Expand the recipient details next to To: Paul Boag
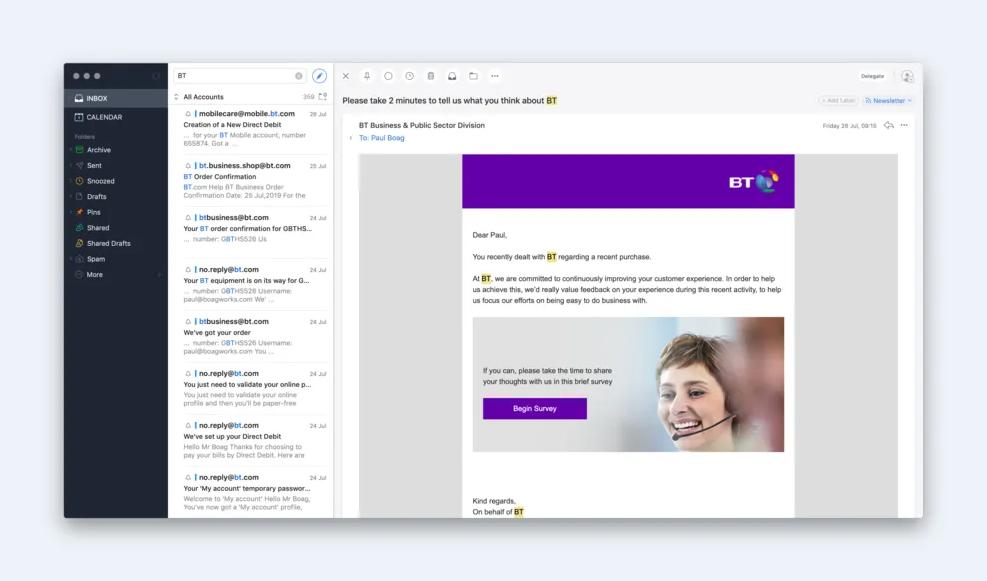 click(x=351, y=138)
